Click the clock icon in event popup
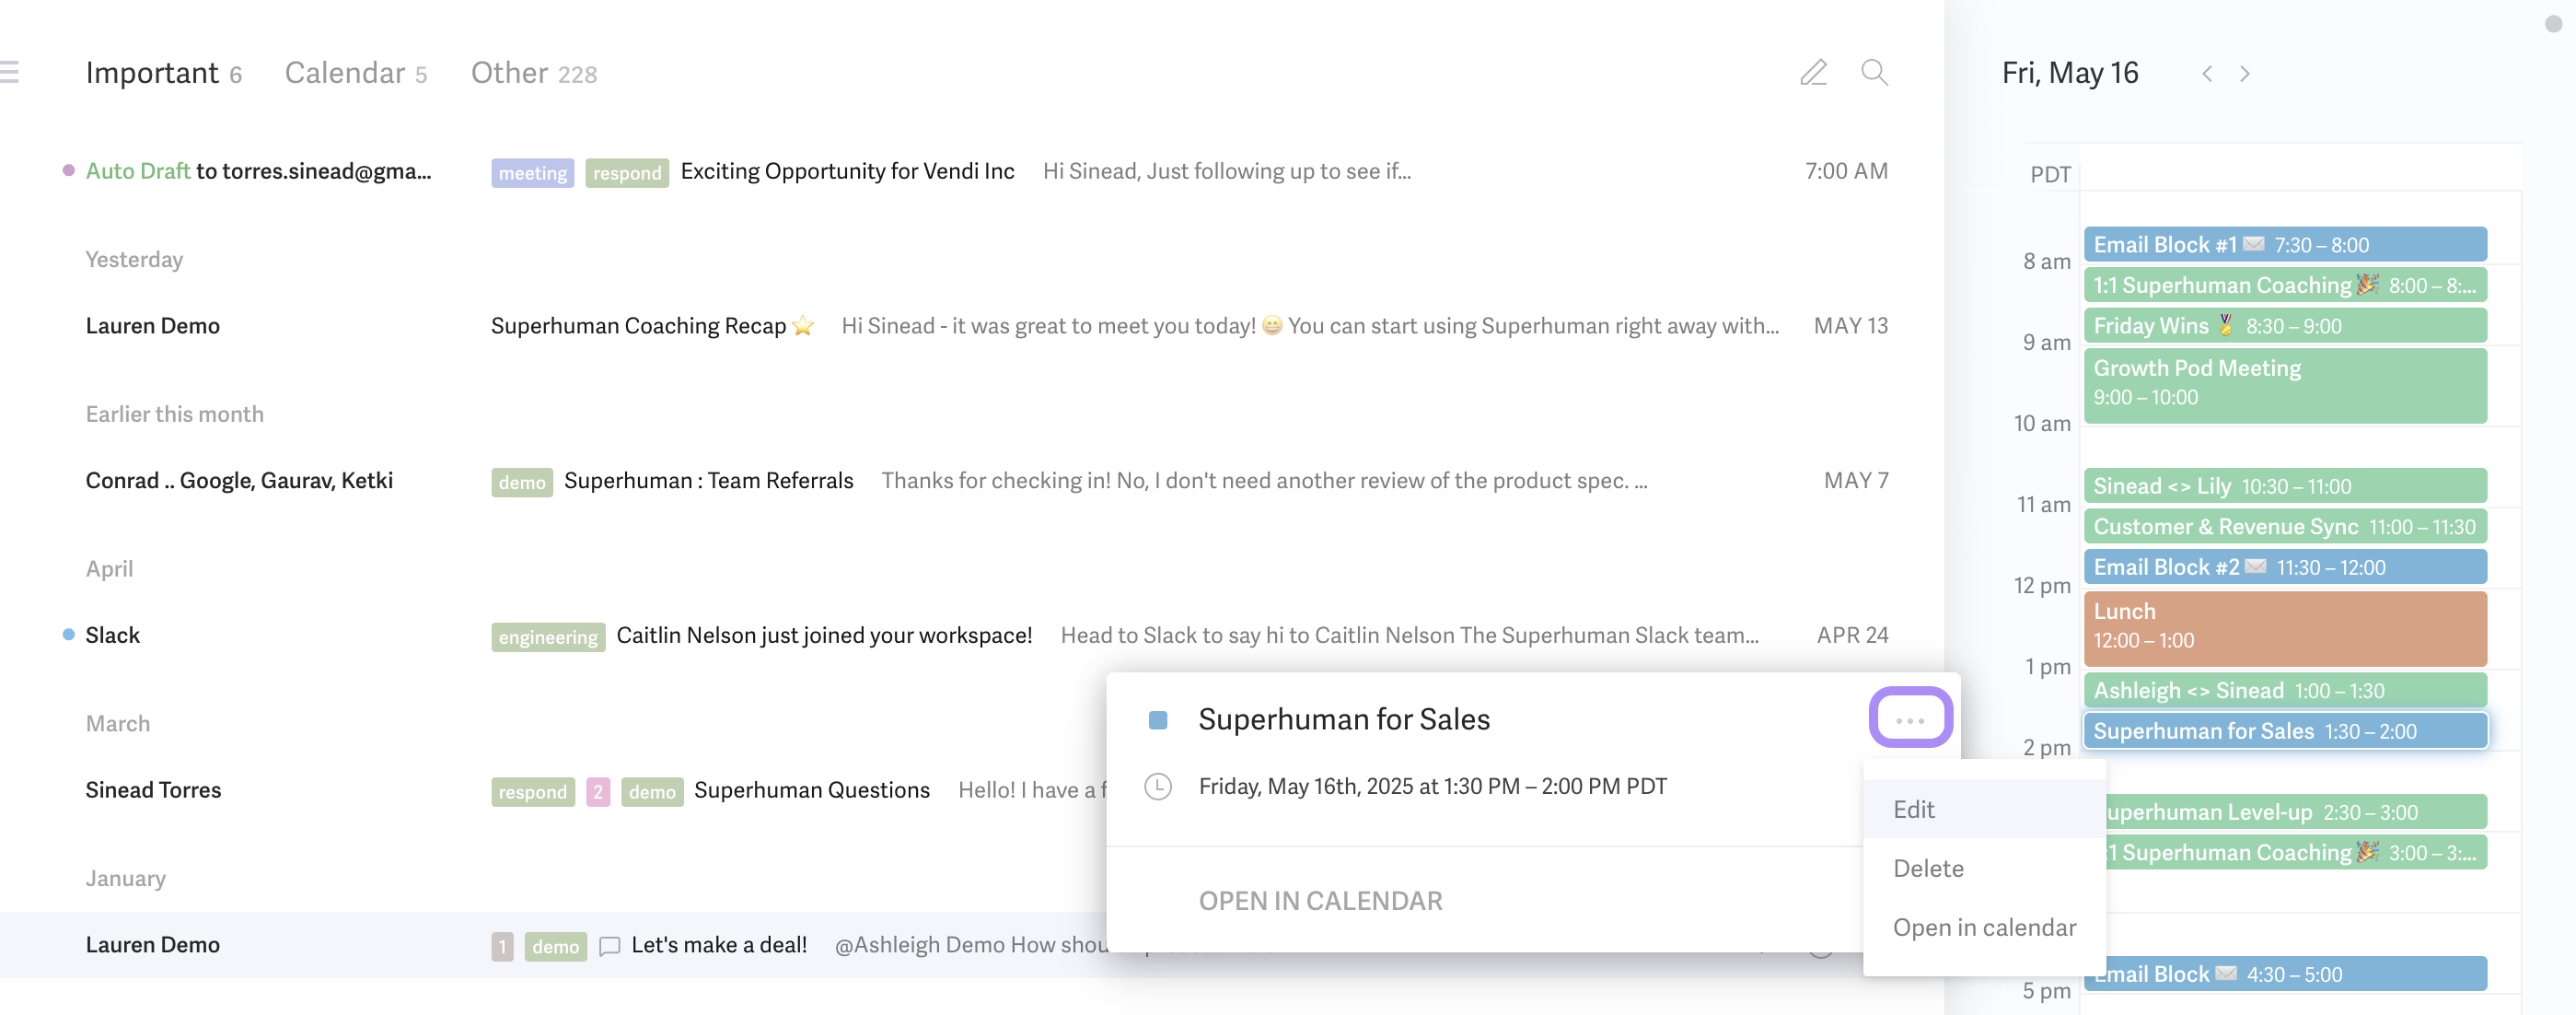The image size is (2576, 1015). (x=1158, y=786)
